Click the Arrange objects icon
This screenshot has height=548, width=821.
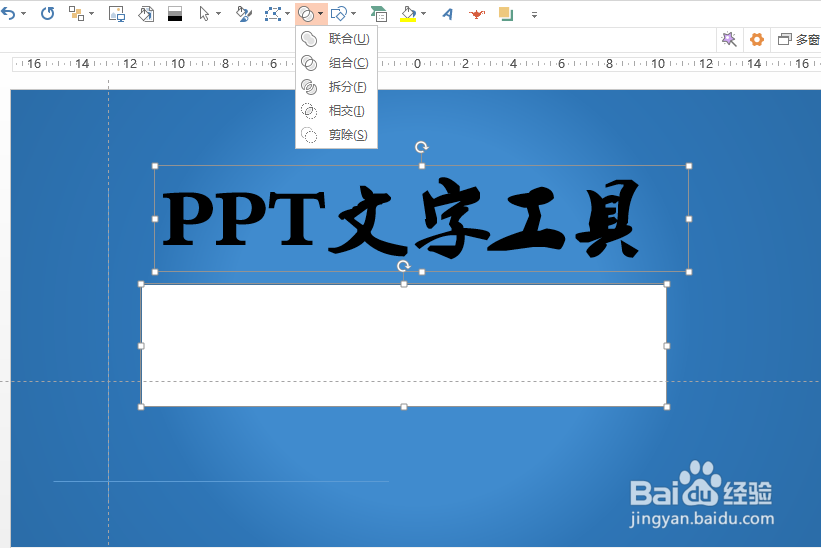(76, 14)
